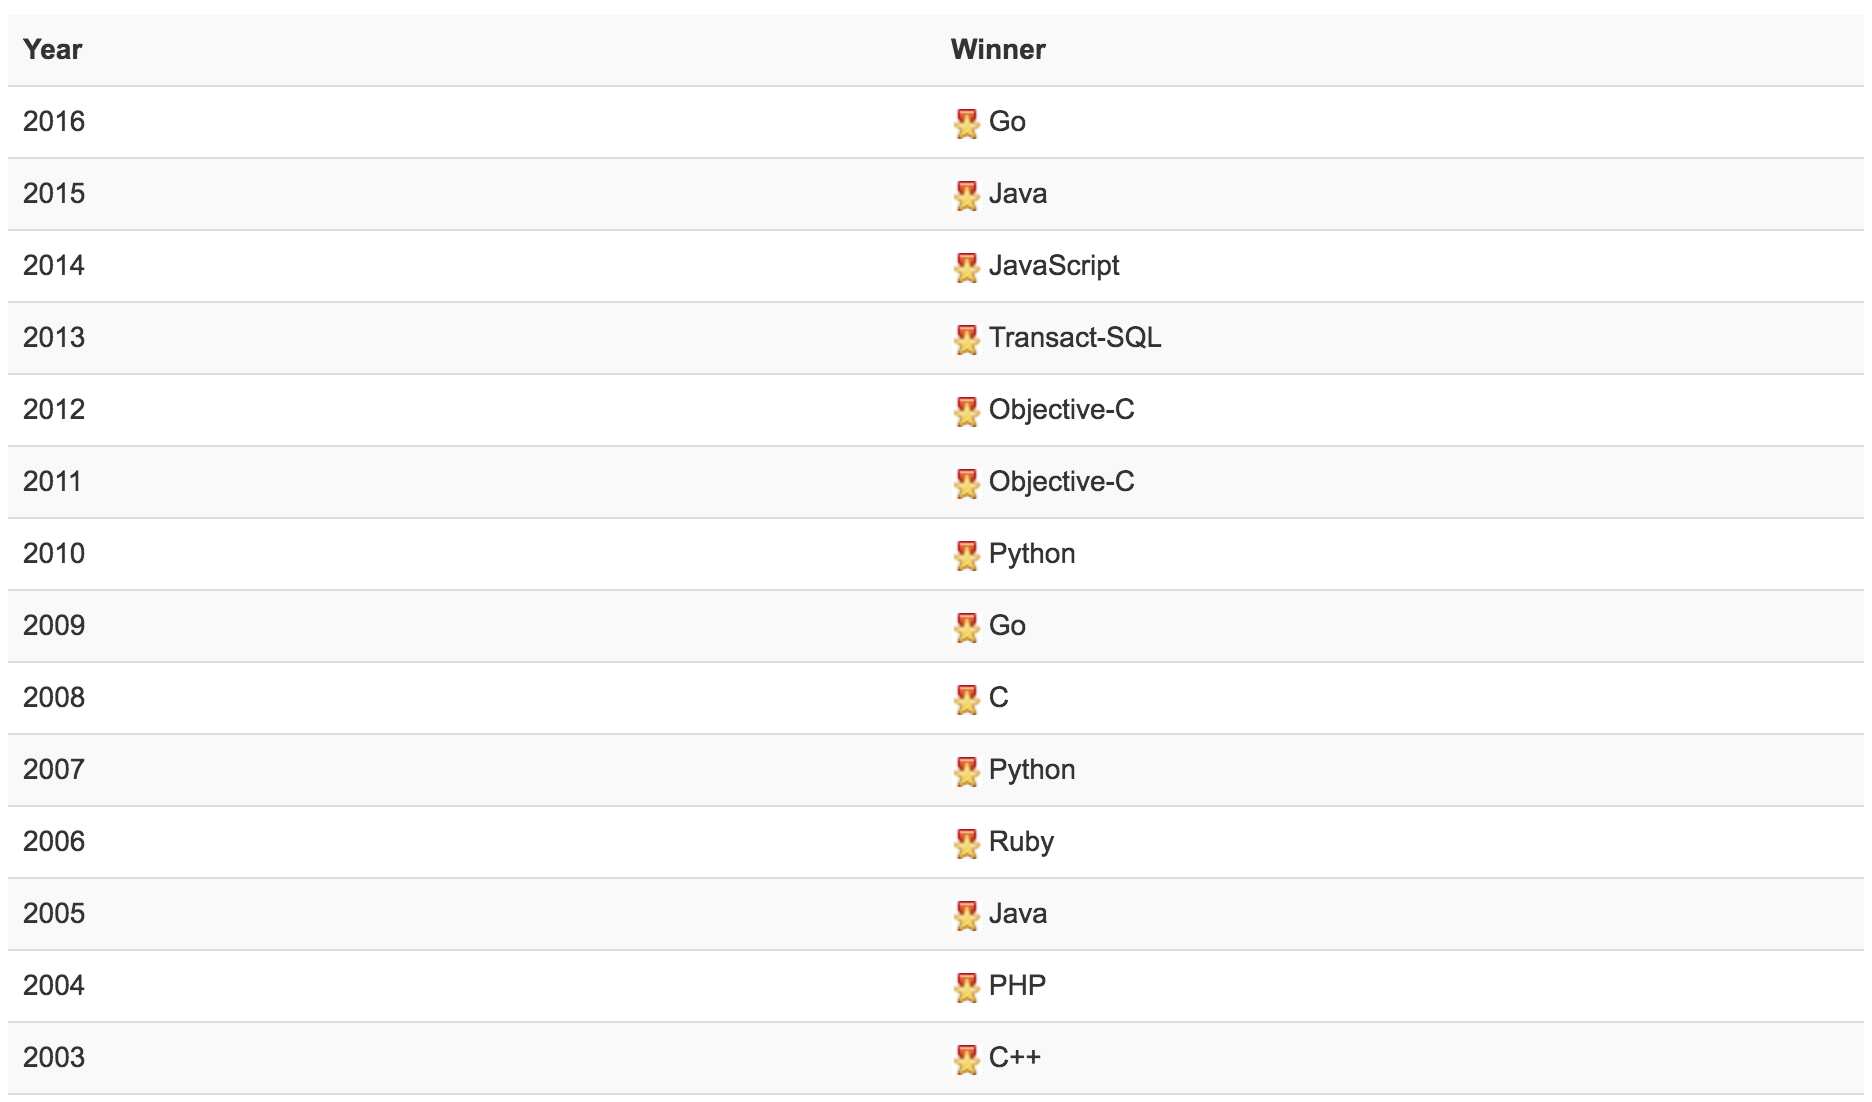Click the Winner column header
The image size is (1872, 1102).
click(998, 50)
